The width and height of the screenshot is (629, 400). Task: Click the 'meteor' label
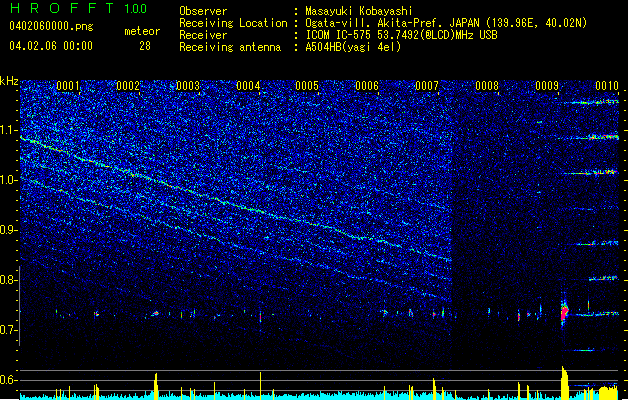pyautogui.click(x=142, y=31)
